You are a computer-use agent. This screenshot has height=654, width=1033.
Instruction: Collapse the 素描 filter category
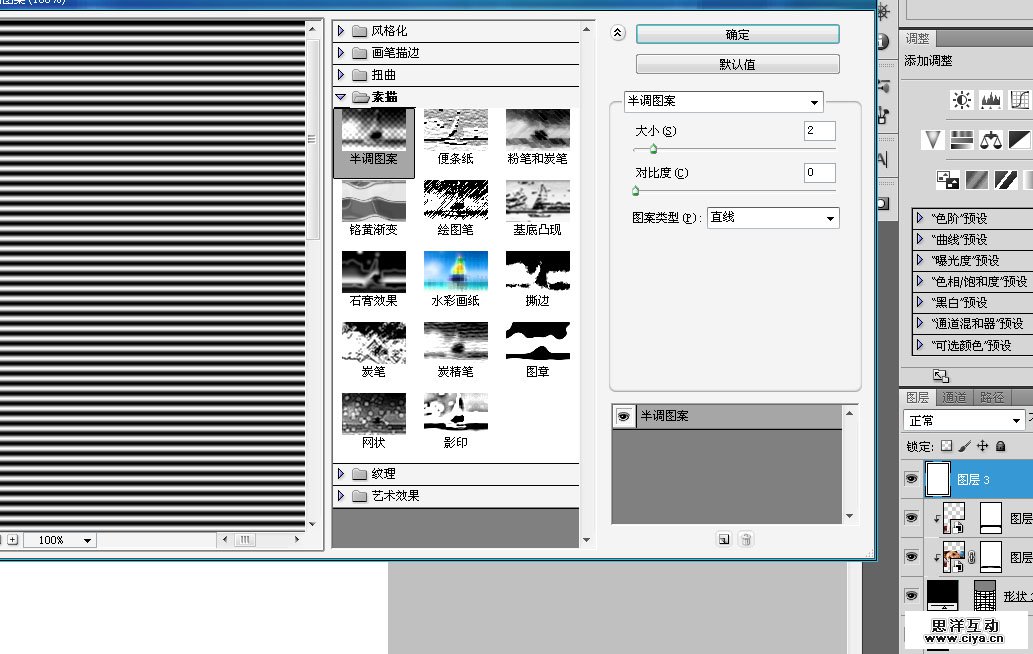click(x=341, y=96)
